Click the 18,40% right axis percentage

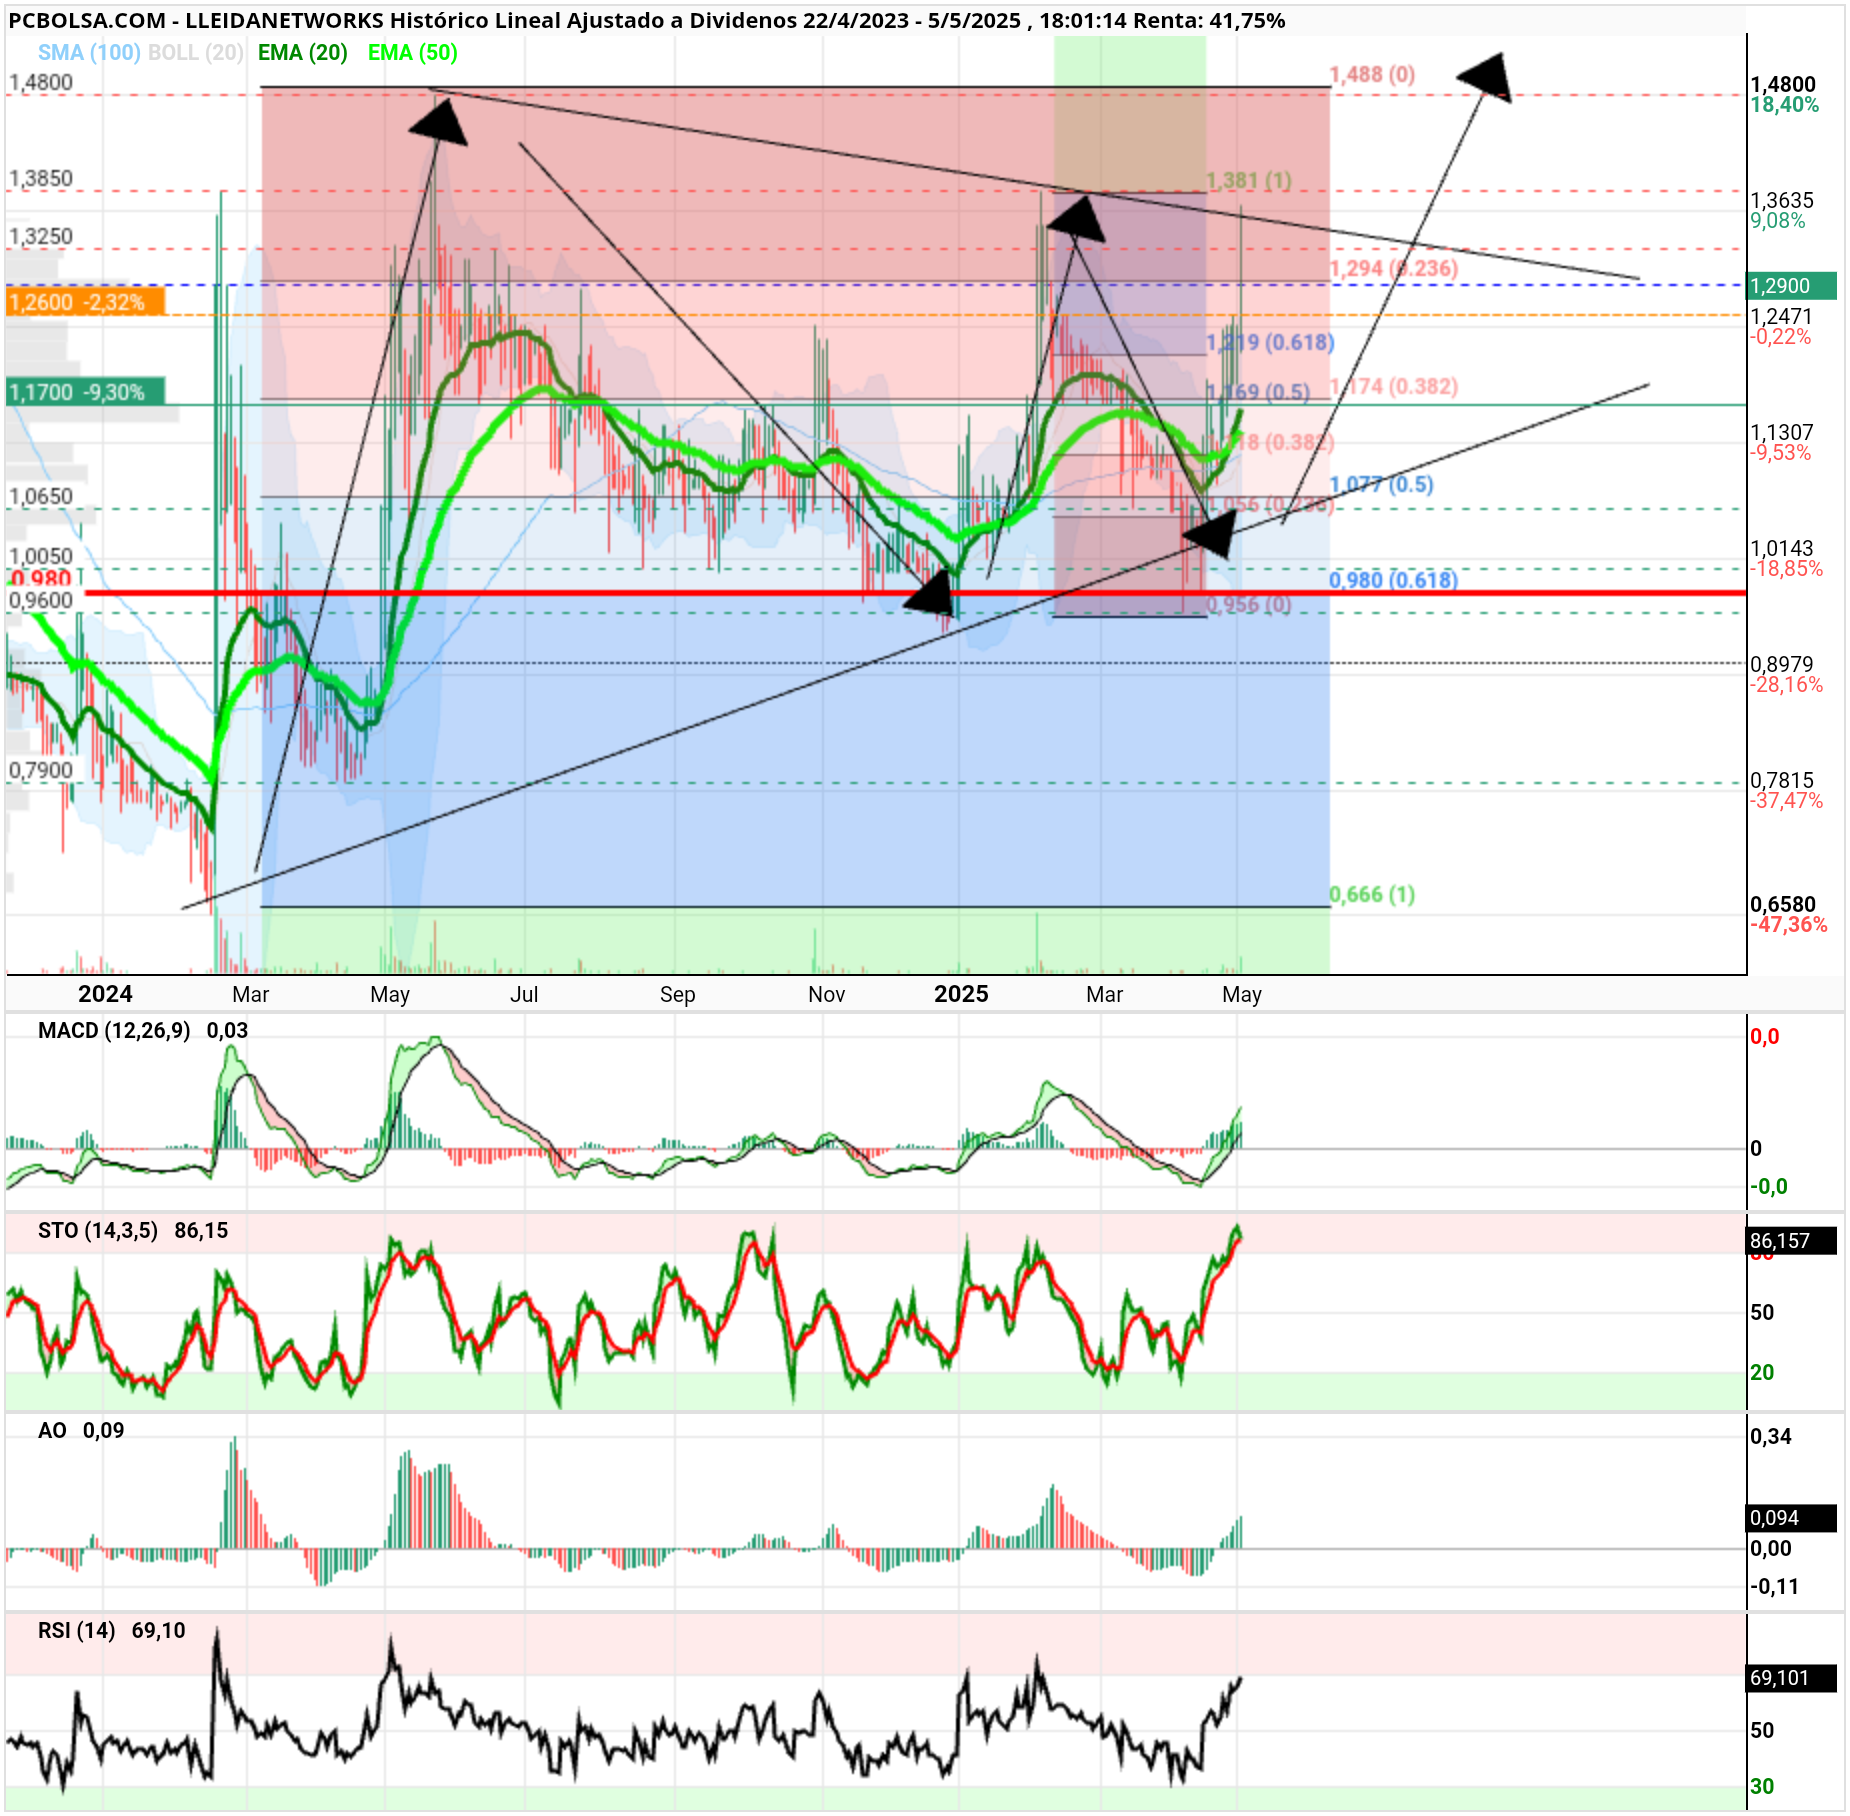coord(1784,105)
